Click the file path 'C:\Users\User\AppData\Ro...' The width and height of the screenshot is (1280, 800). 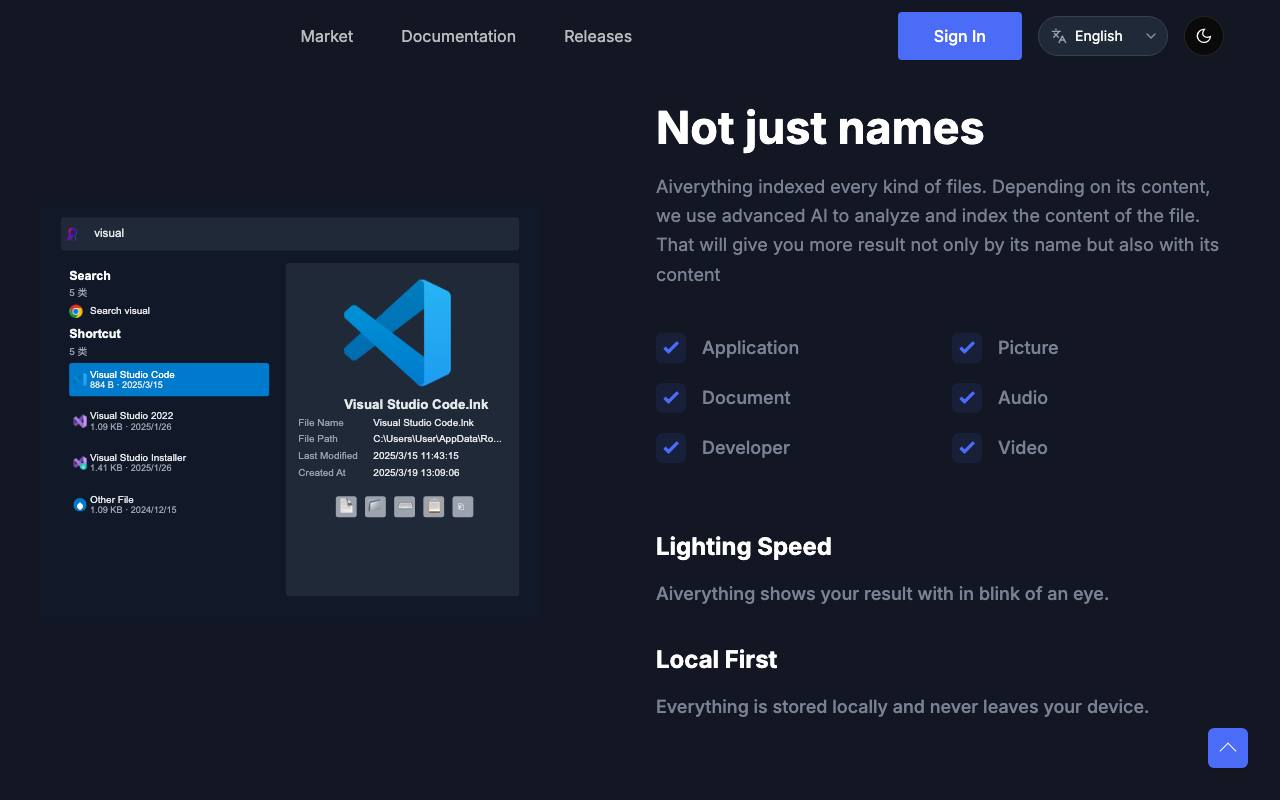(438, 439)
